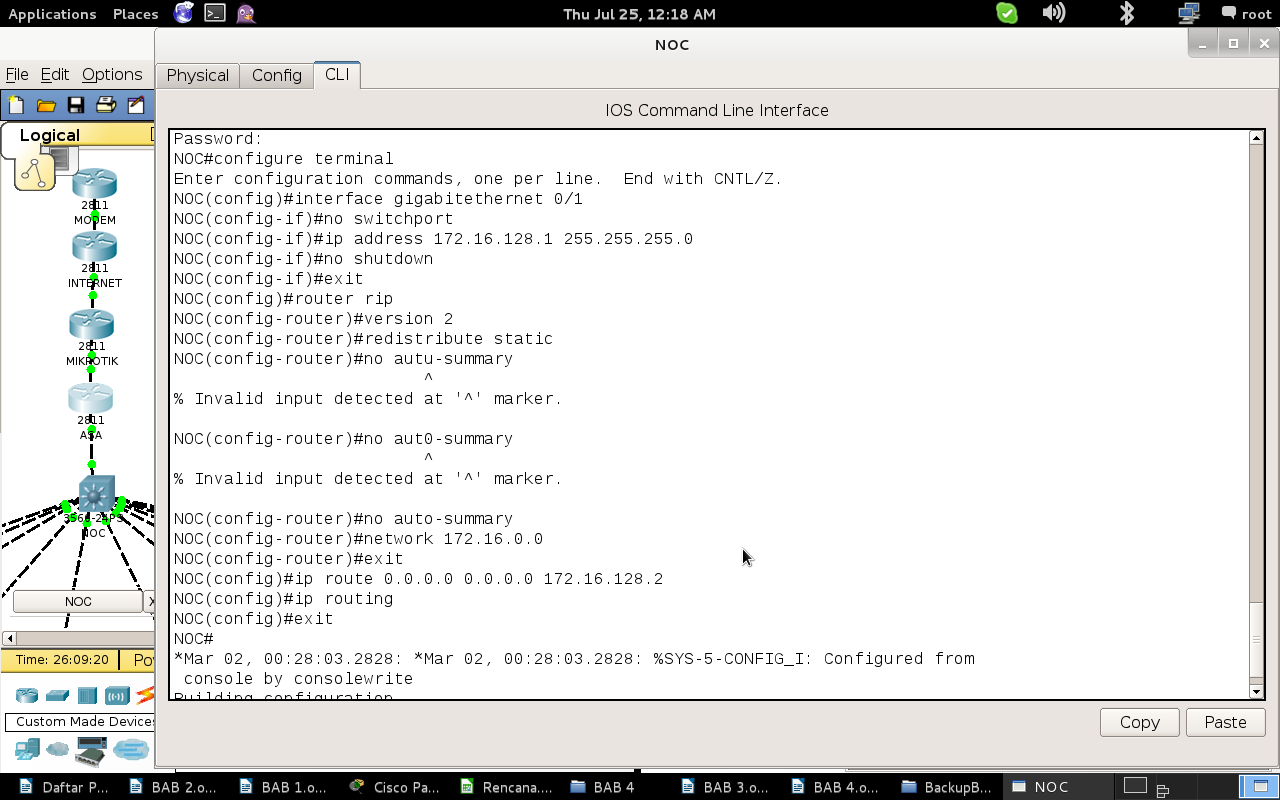Click the Copy button
This screenshot has height=800, width=1280.
[x=1140, y=722]
